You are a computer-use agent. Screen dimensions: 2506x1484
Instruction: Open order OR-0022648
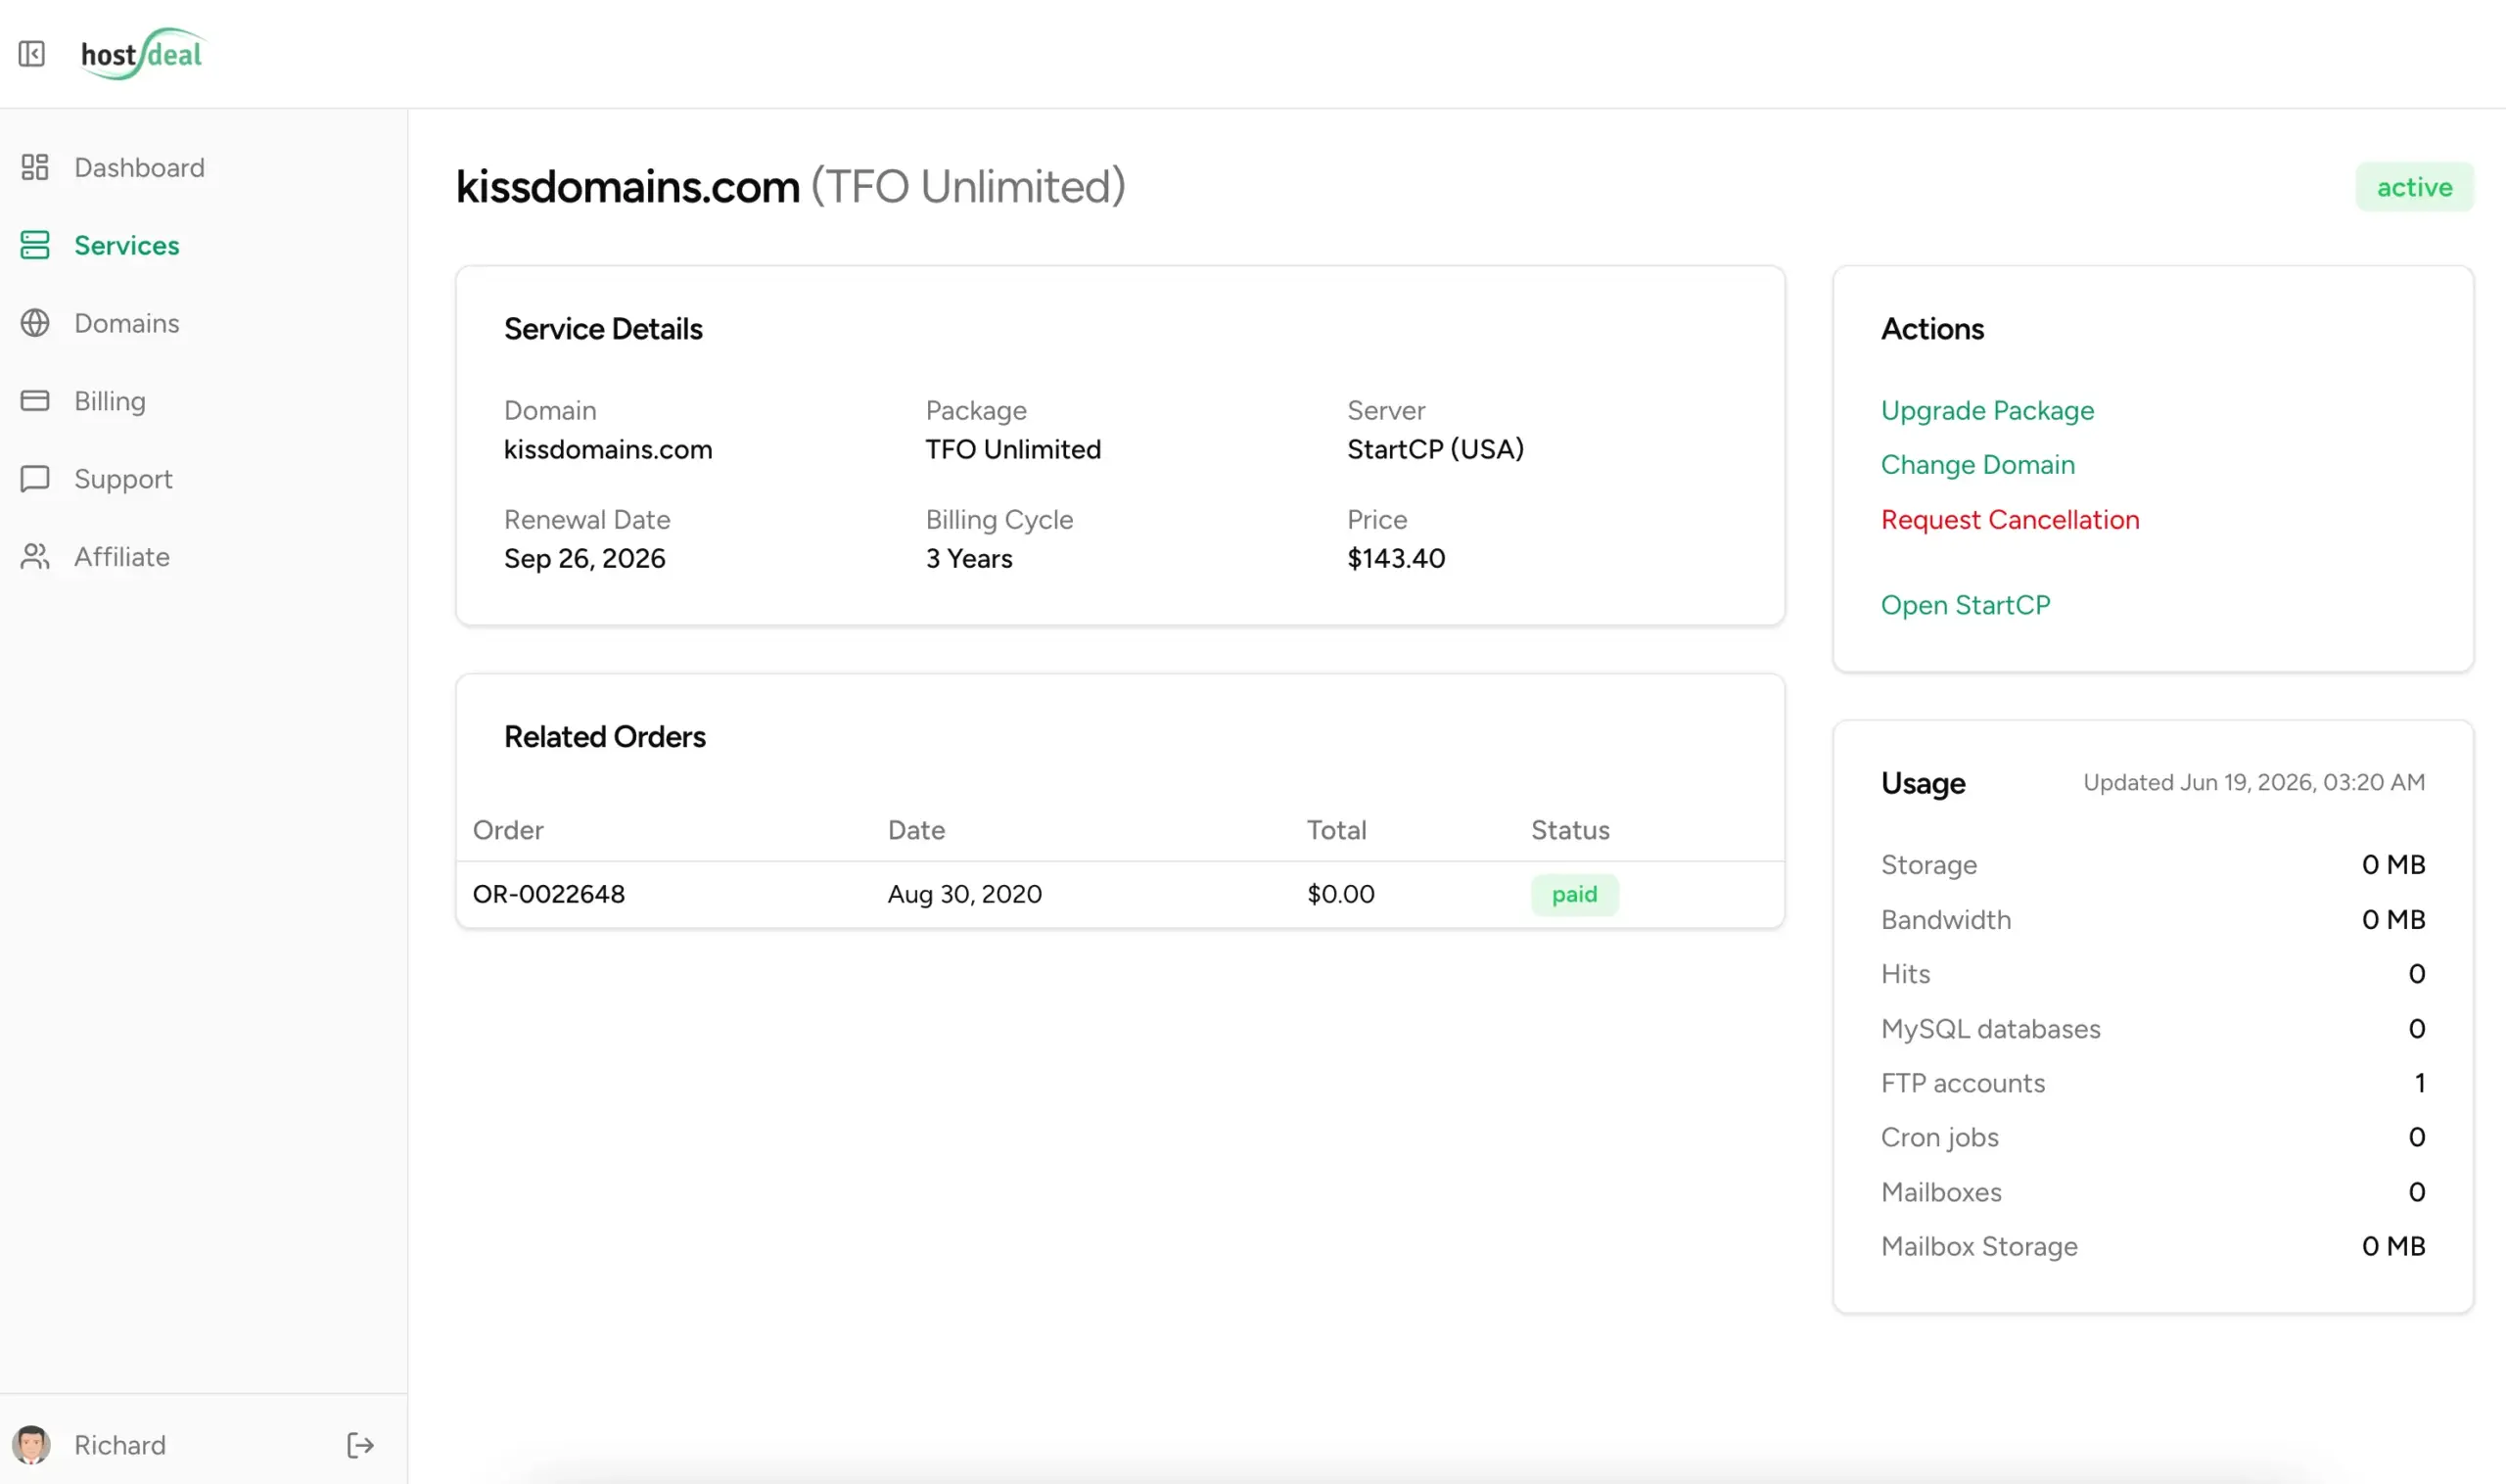coord(549,894)
